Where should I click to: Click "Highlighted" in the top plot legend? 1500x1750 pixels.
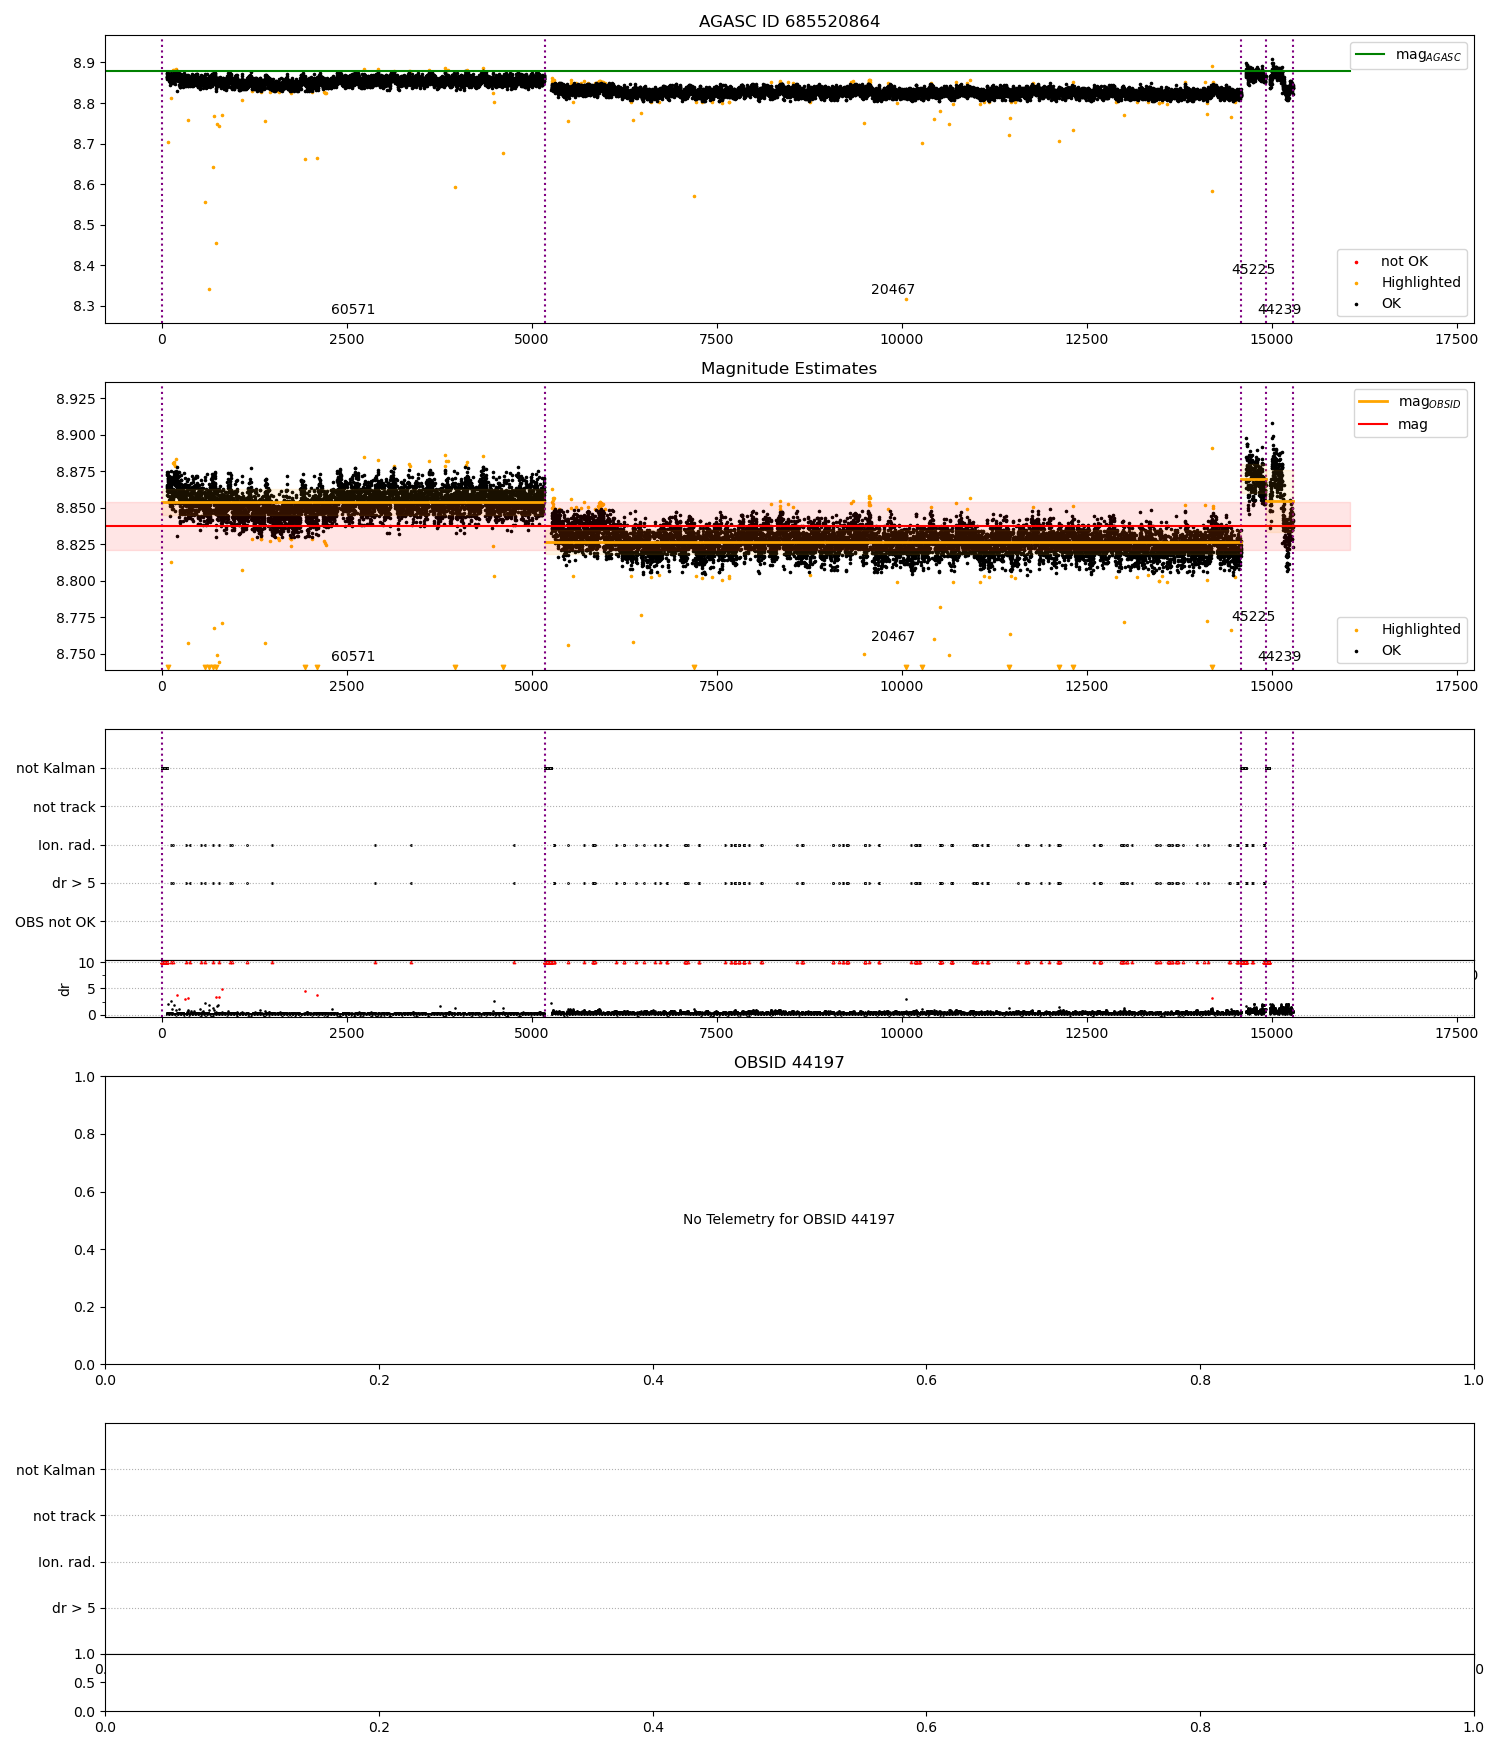(x=1421, y=283)
